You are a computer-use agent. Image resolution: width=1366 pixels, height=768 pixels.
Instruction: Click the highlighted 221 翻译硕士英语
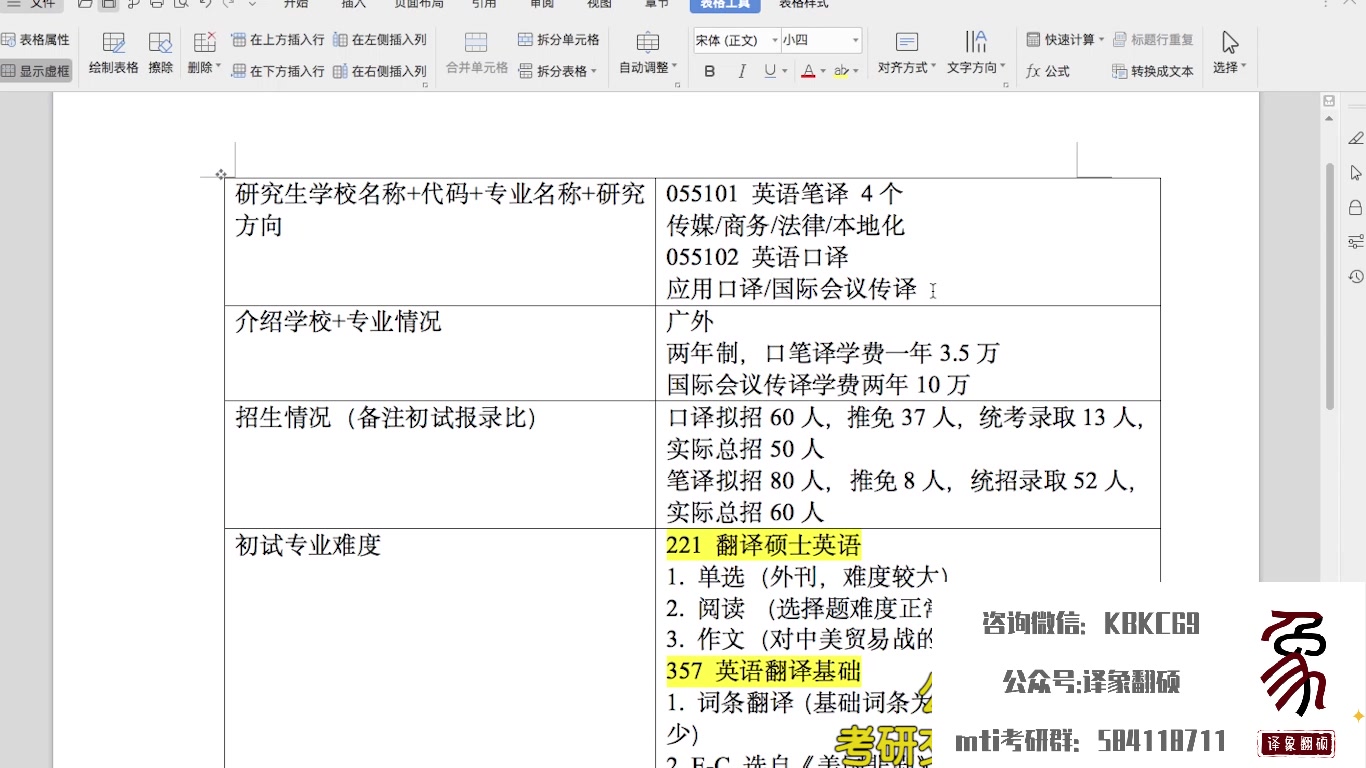(x=764, y=546)
